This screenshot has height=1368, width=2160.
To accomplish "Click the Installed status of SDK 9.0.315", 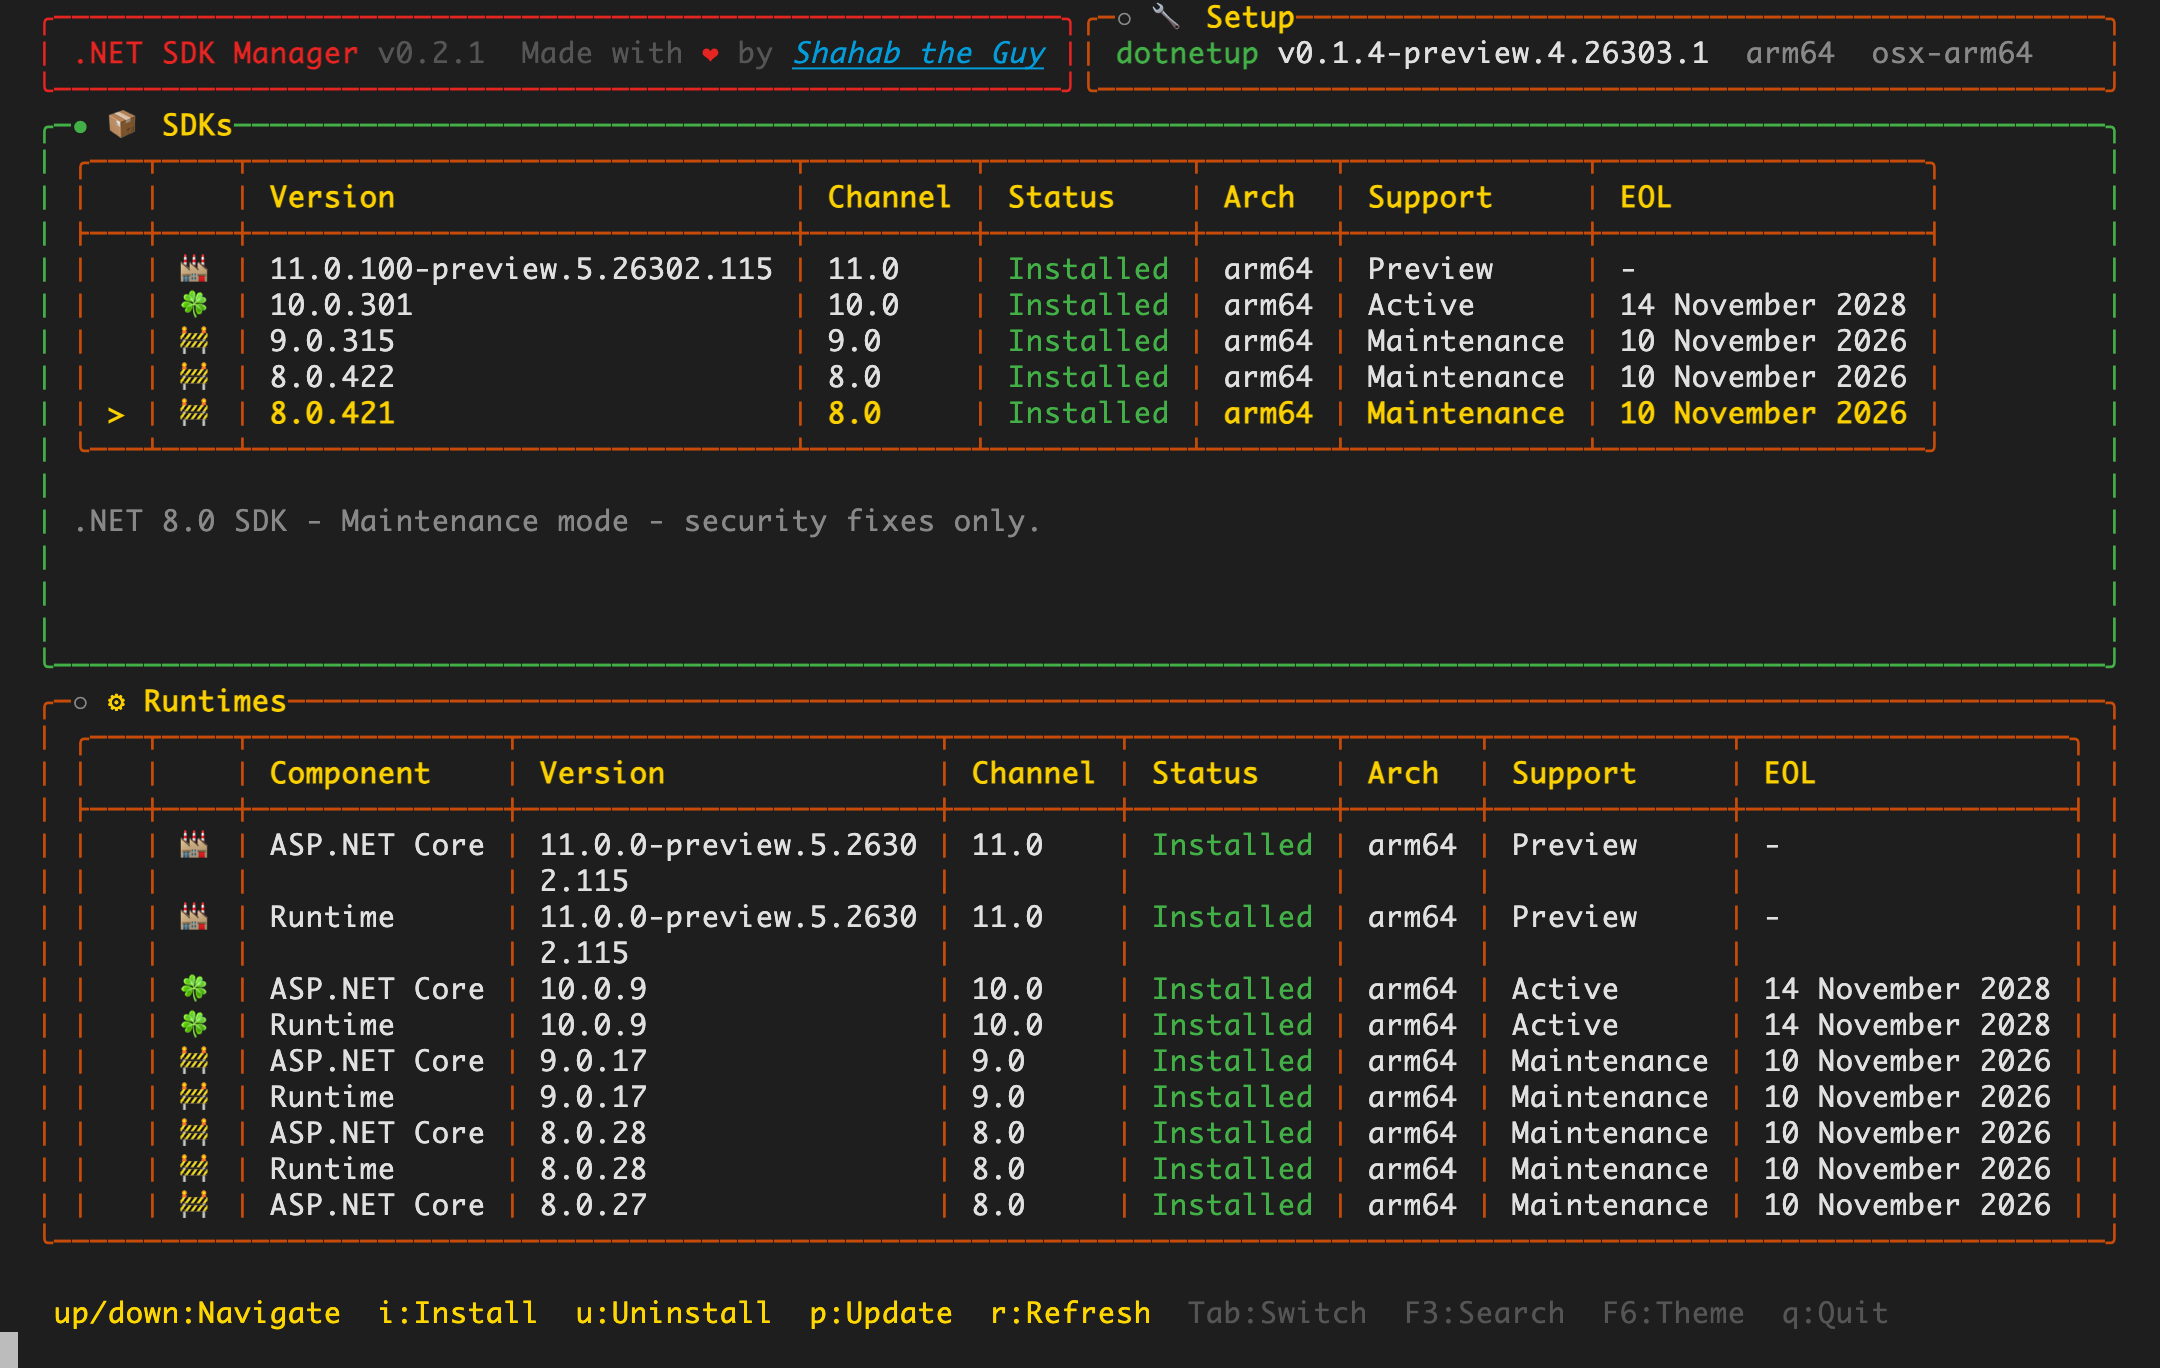I will [1088, 341].
